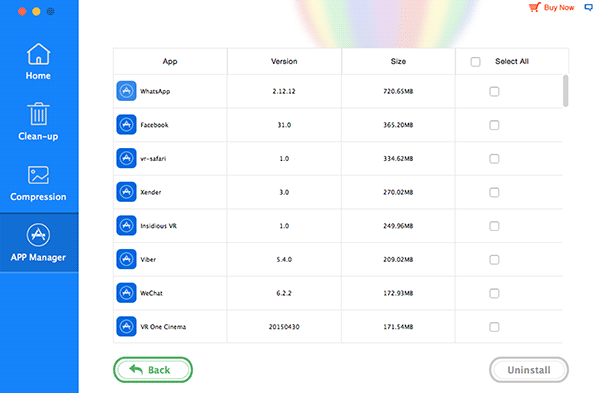Image resolution: width=600 pixels, height=393 pixels.
Task: Click version 31.0 cell
Action: coord(284,125)
